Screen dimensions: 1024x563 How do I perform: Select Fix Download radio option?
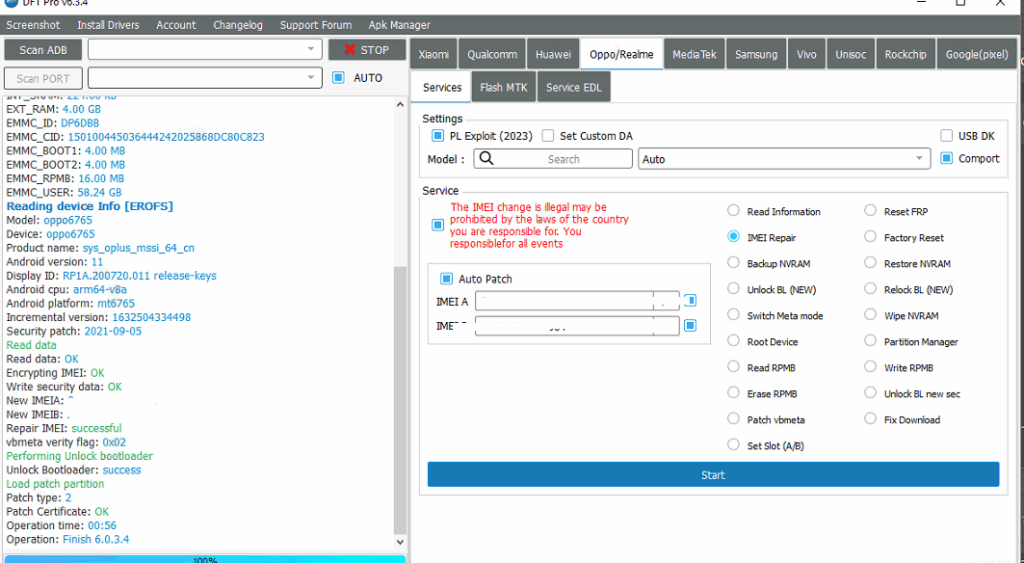point(870,419)
